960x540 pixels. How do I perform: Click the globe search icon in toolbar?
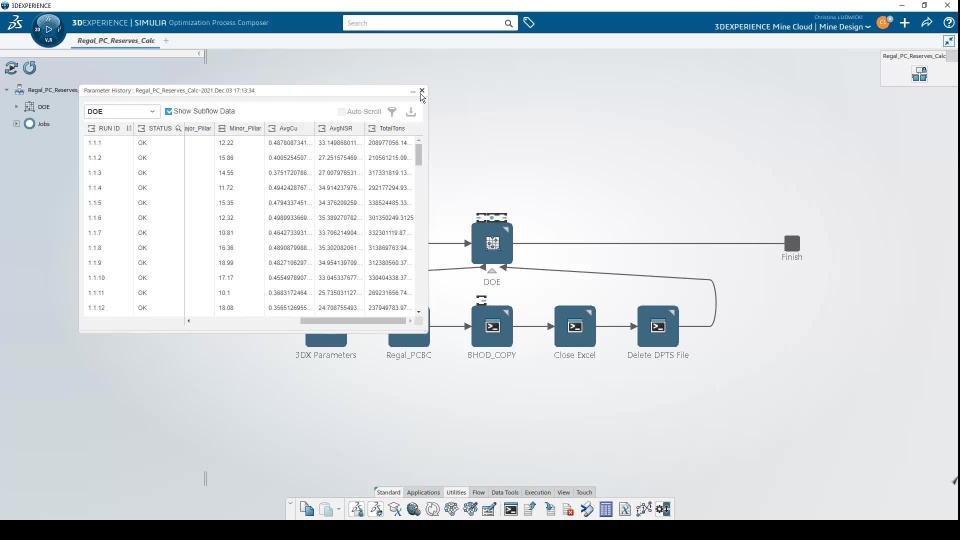pos(413,509)
